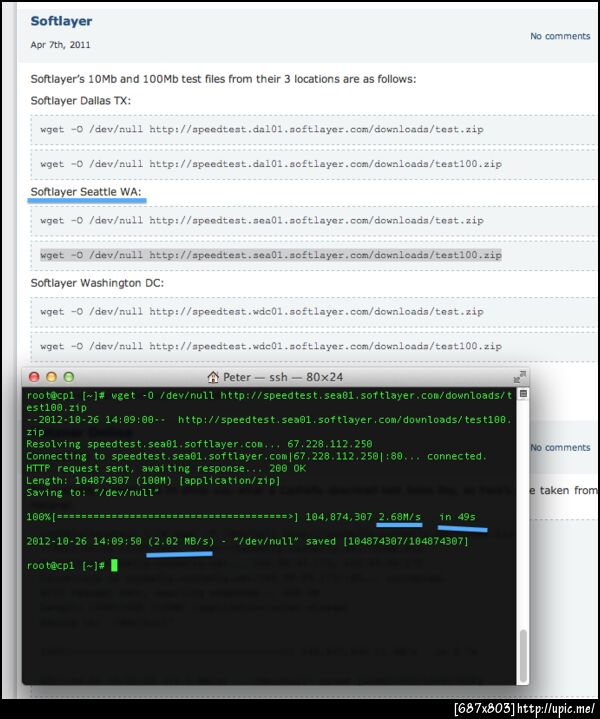Click the Washington wdc01 test.zip wget command
The width and height of the screenshot is (600, 719).
pos(262,311)
